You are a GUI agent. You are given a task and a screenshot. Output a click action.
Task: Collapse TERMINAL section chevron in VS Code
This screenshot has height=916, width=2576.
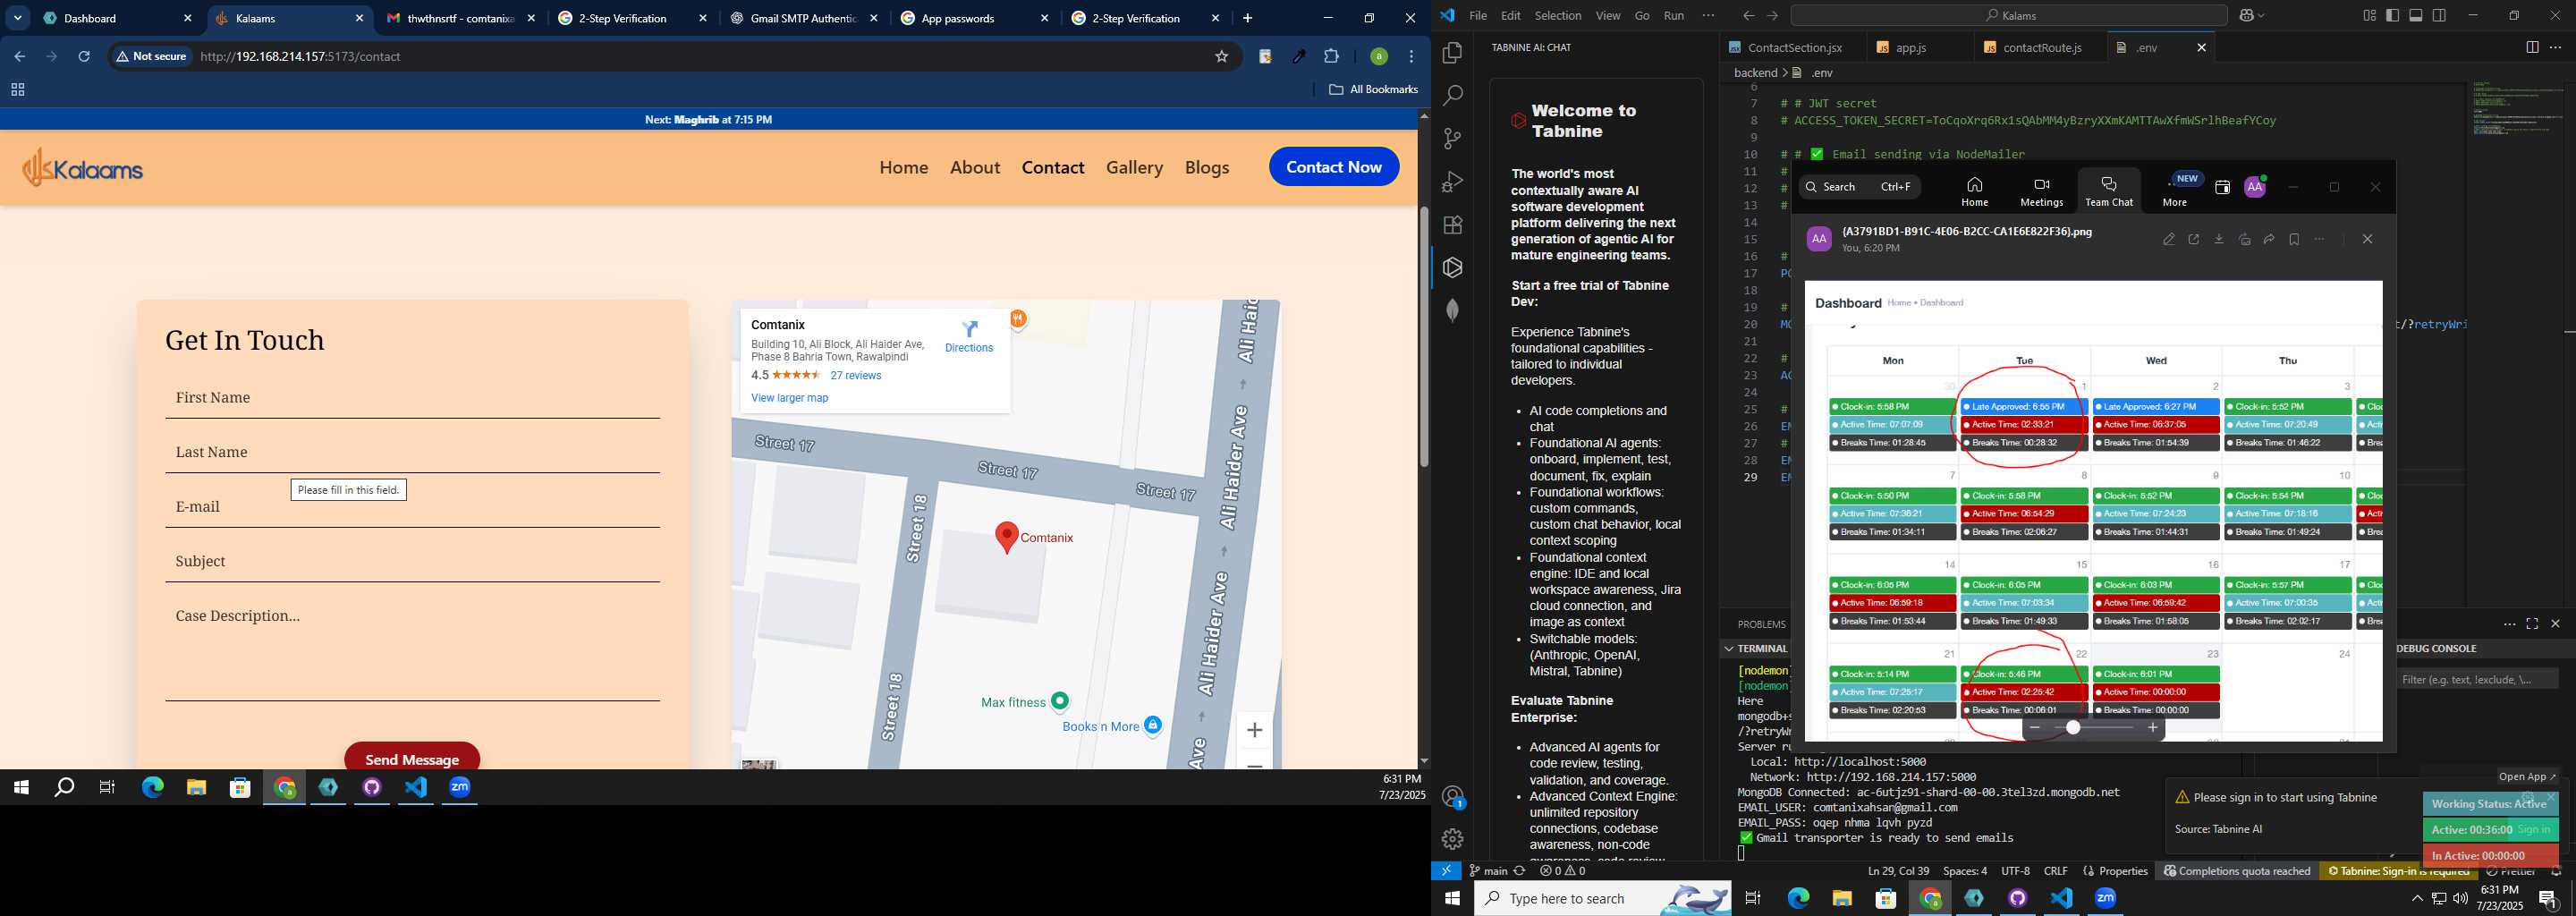click(x=1728, y=648)
